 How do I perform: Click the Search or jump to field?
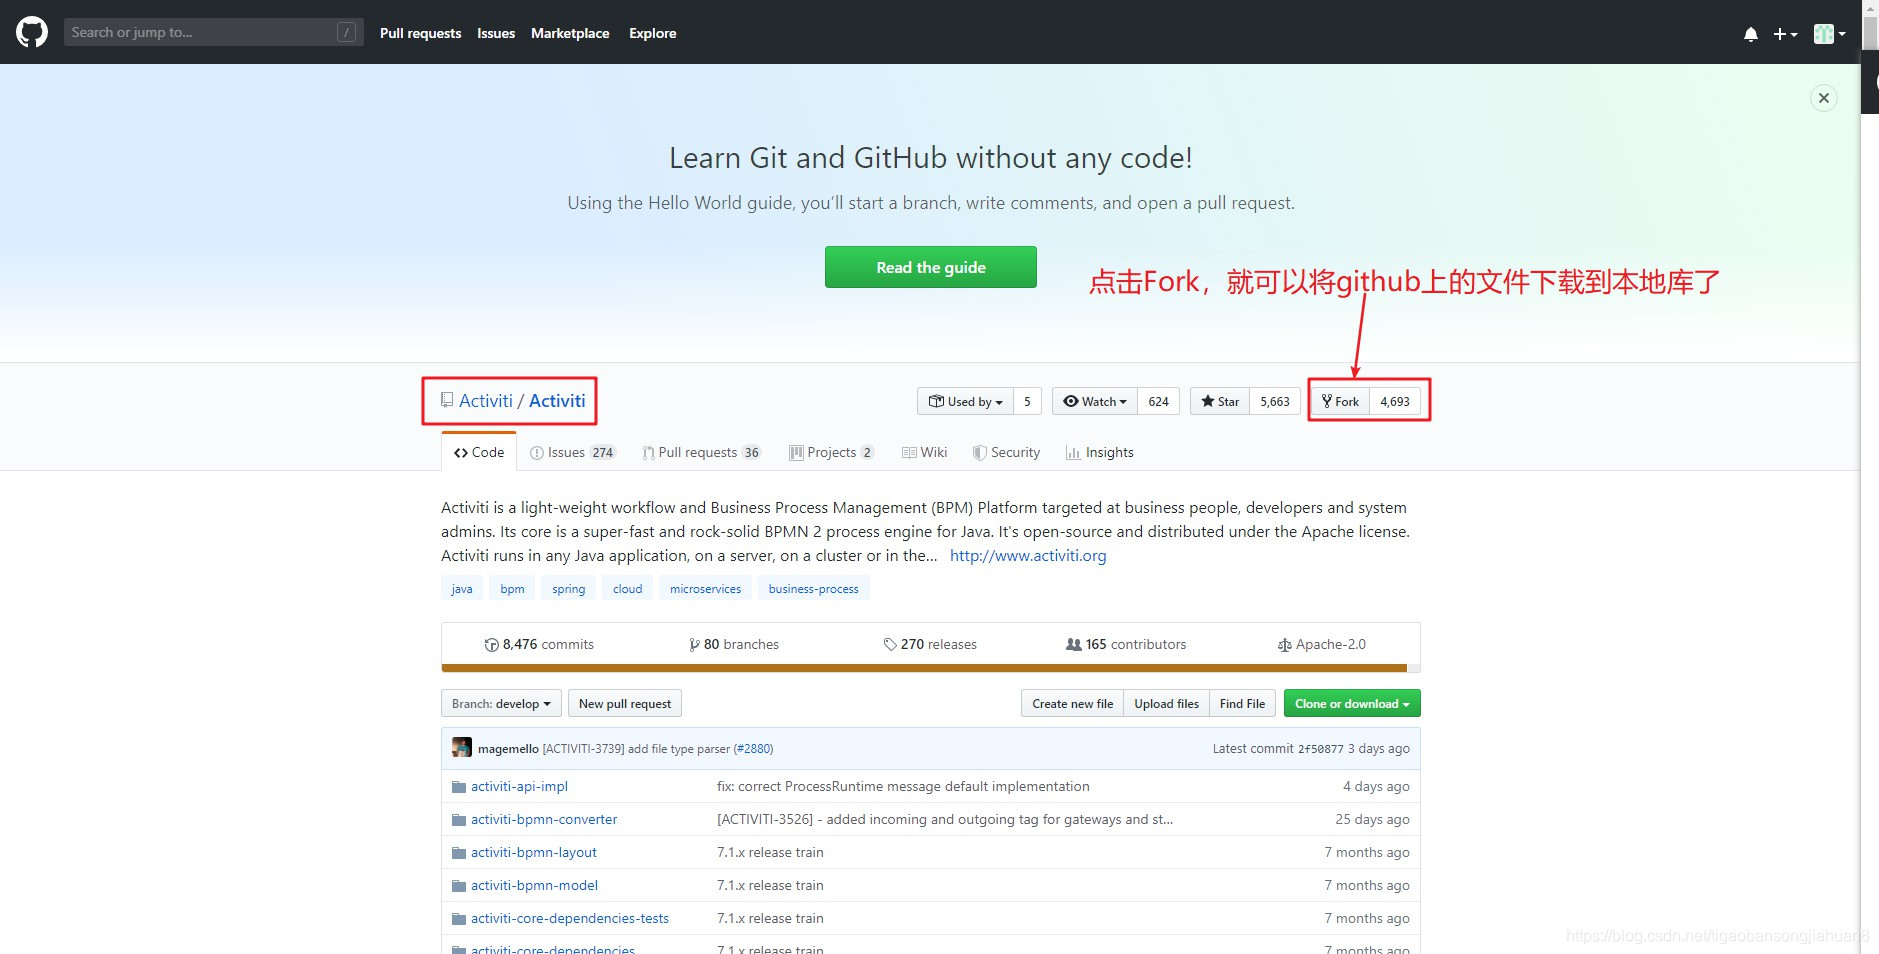click(213, 32)
